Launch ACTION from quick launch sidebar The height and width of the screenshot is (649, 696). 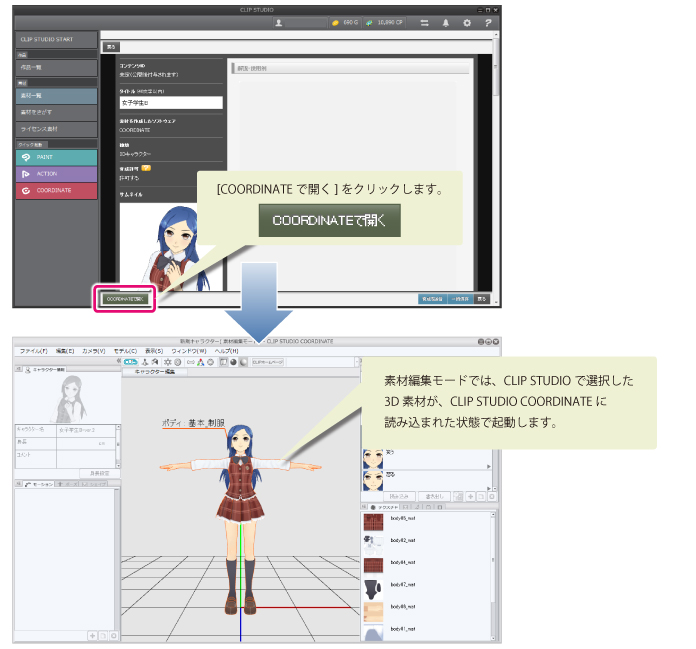pos(56,174)
